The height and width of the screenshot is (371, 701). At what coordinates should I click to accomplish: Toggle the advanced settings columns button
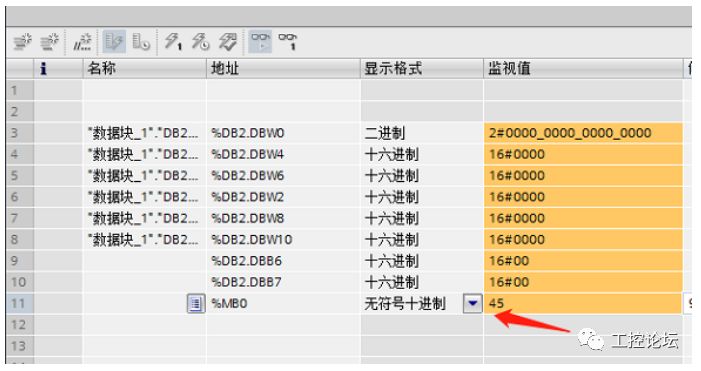140,42
